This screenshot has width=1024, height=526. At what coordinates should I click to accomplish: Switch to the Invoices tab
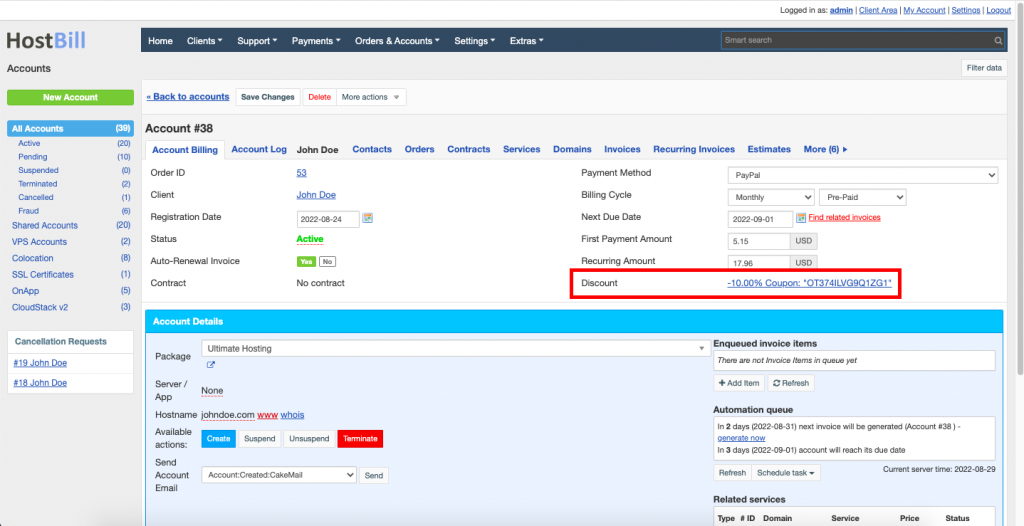(622, 149)
